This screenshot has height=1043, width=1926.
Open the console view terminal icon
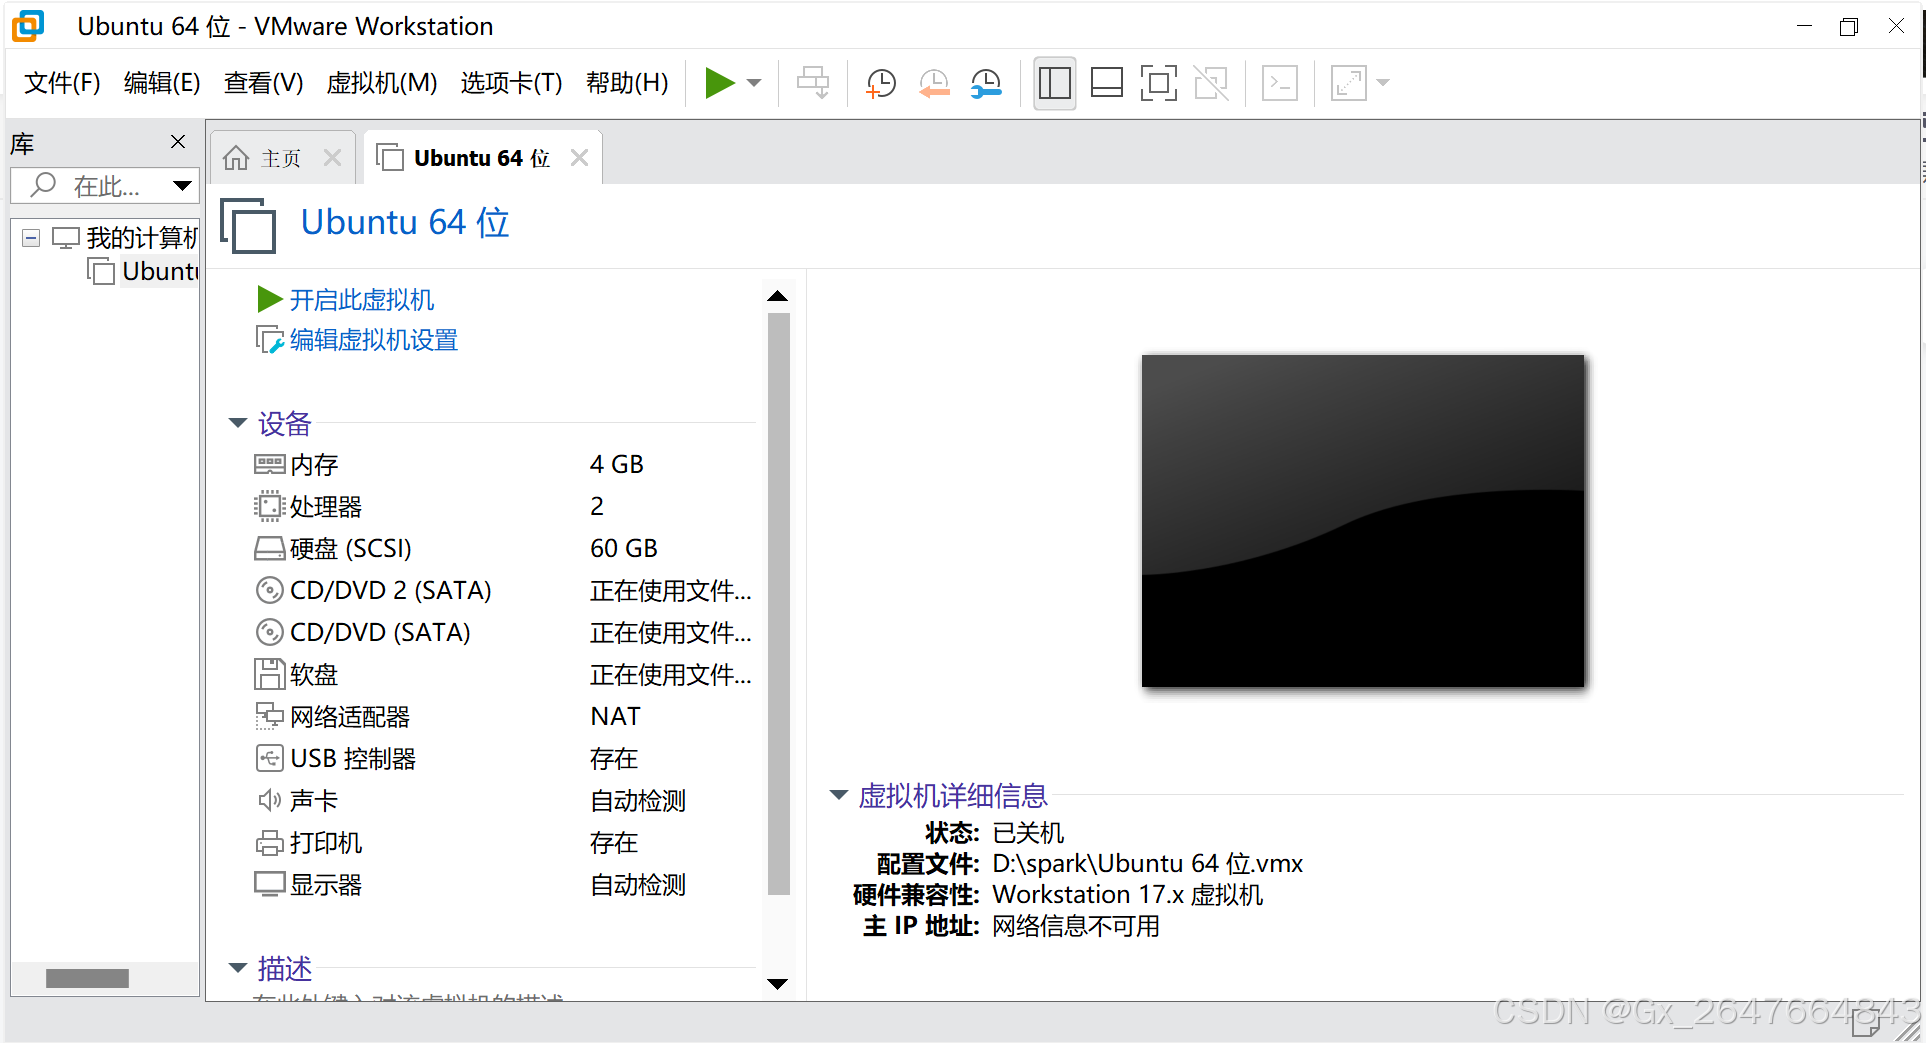(1280, 83)
